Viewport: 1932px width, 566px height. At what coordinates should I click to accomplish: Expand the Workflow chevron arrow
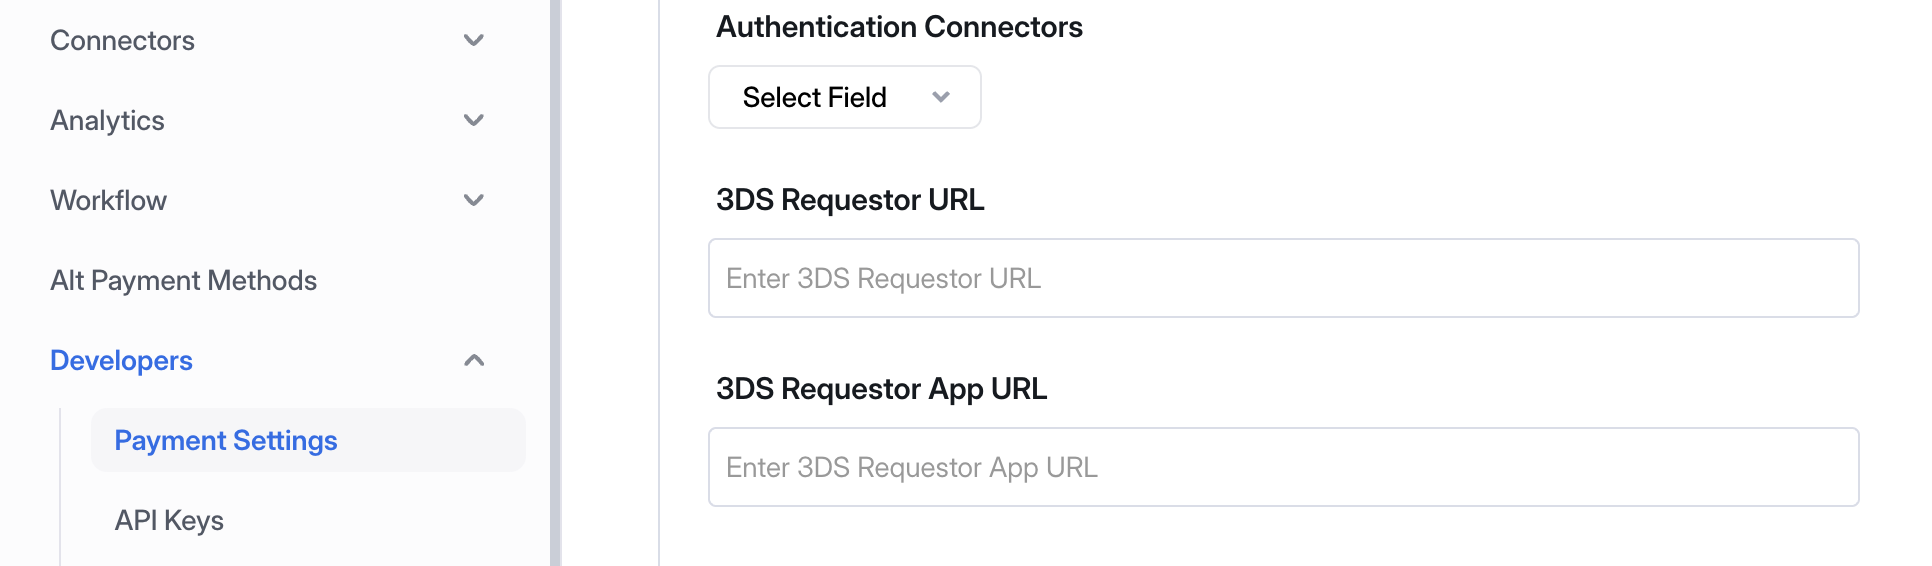click(474, 200)
